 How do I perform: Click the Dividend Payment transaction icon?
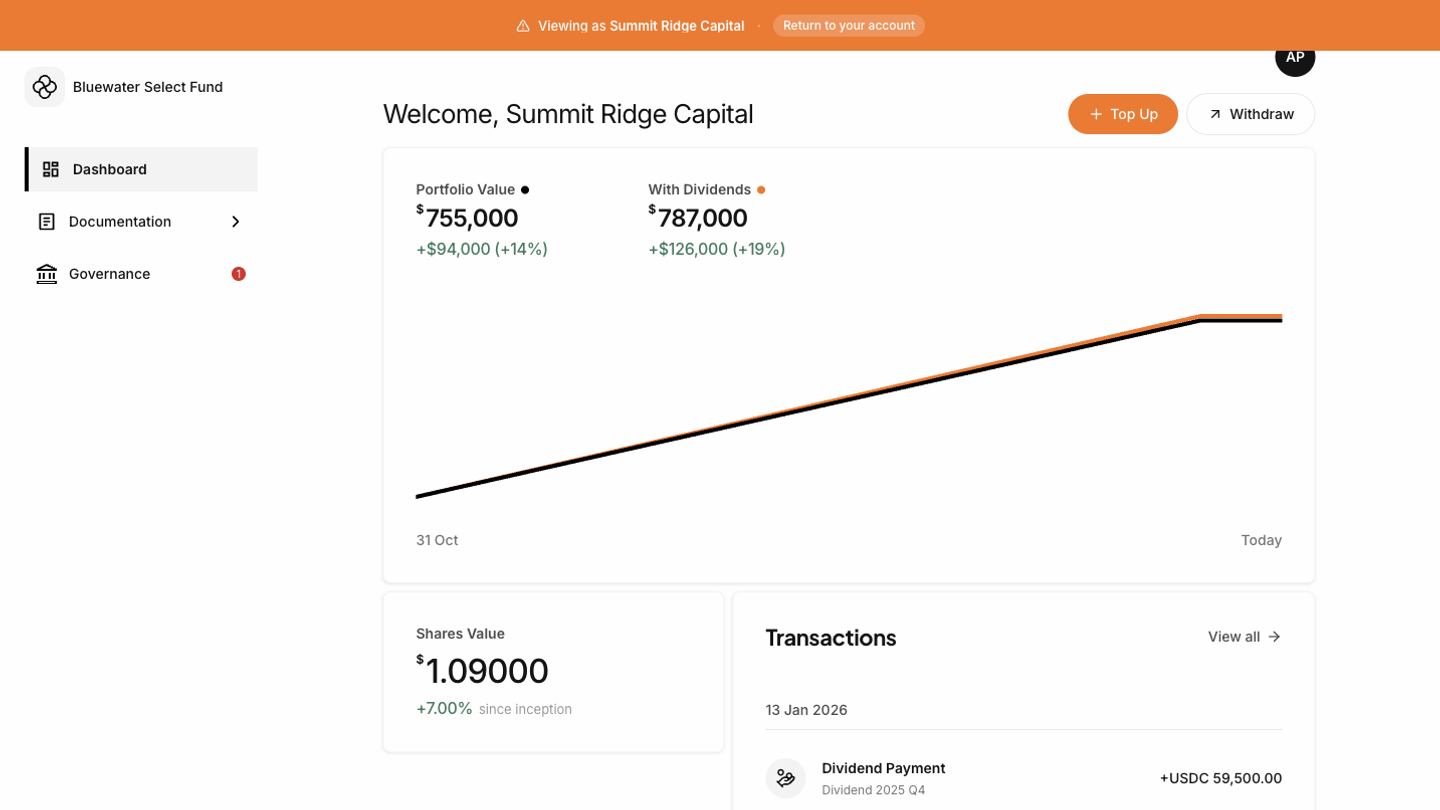786,778
